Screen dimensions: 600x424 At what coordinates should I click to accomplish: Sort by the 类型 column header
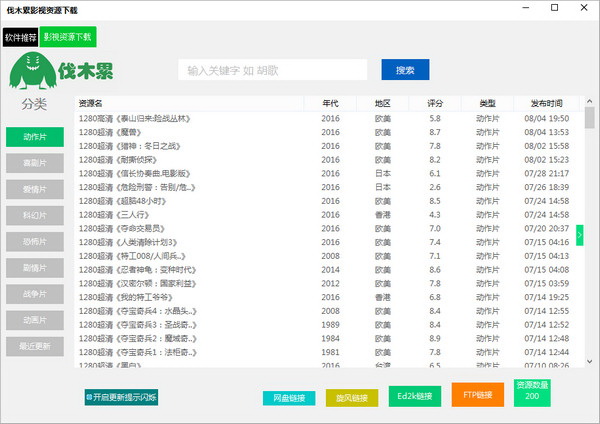click(488, 103)
